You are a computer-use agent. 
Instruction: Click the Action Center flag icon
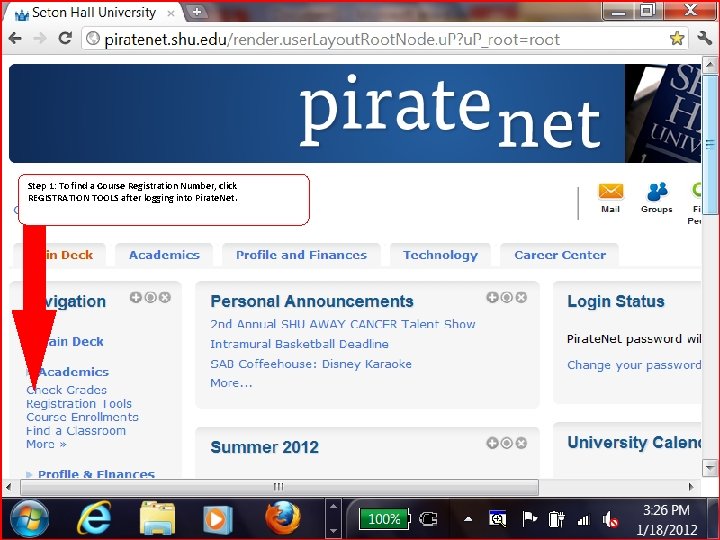coord(530,519)
